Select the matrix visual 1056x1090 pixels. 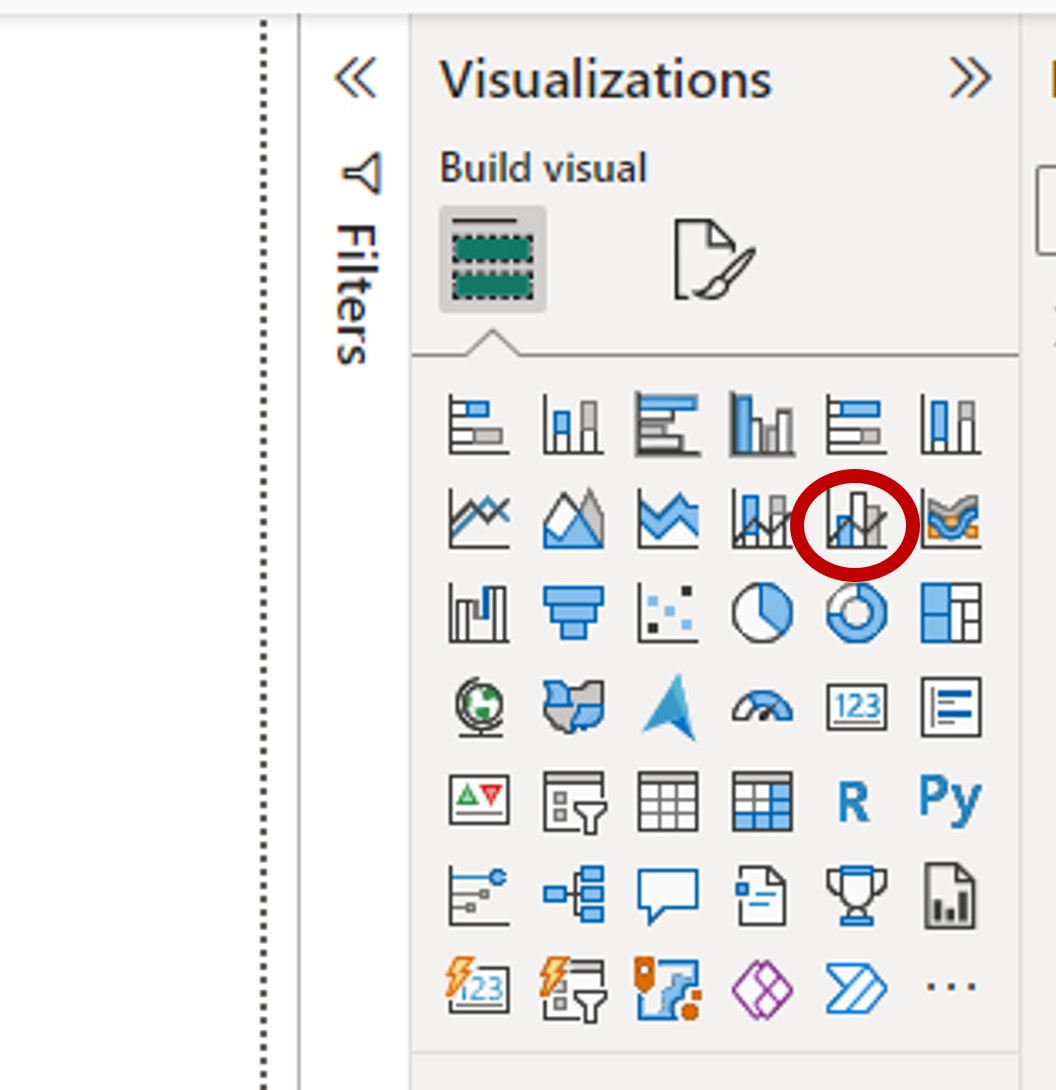click(760, 800)
